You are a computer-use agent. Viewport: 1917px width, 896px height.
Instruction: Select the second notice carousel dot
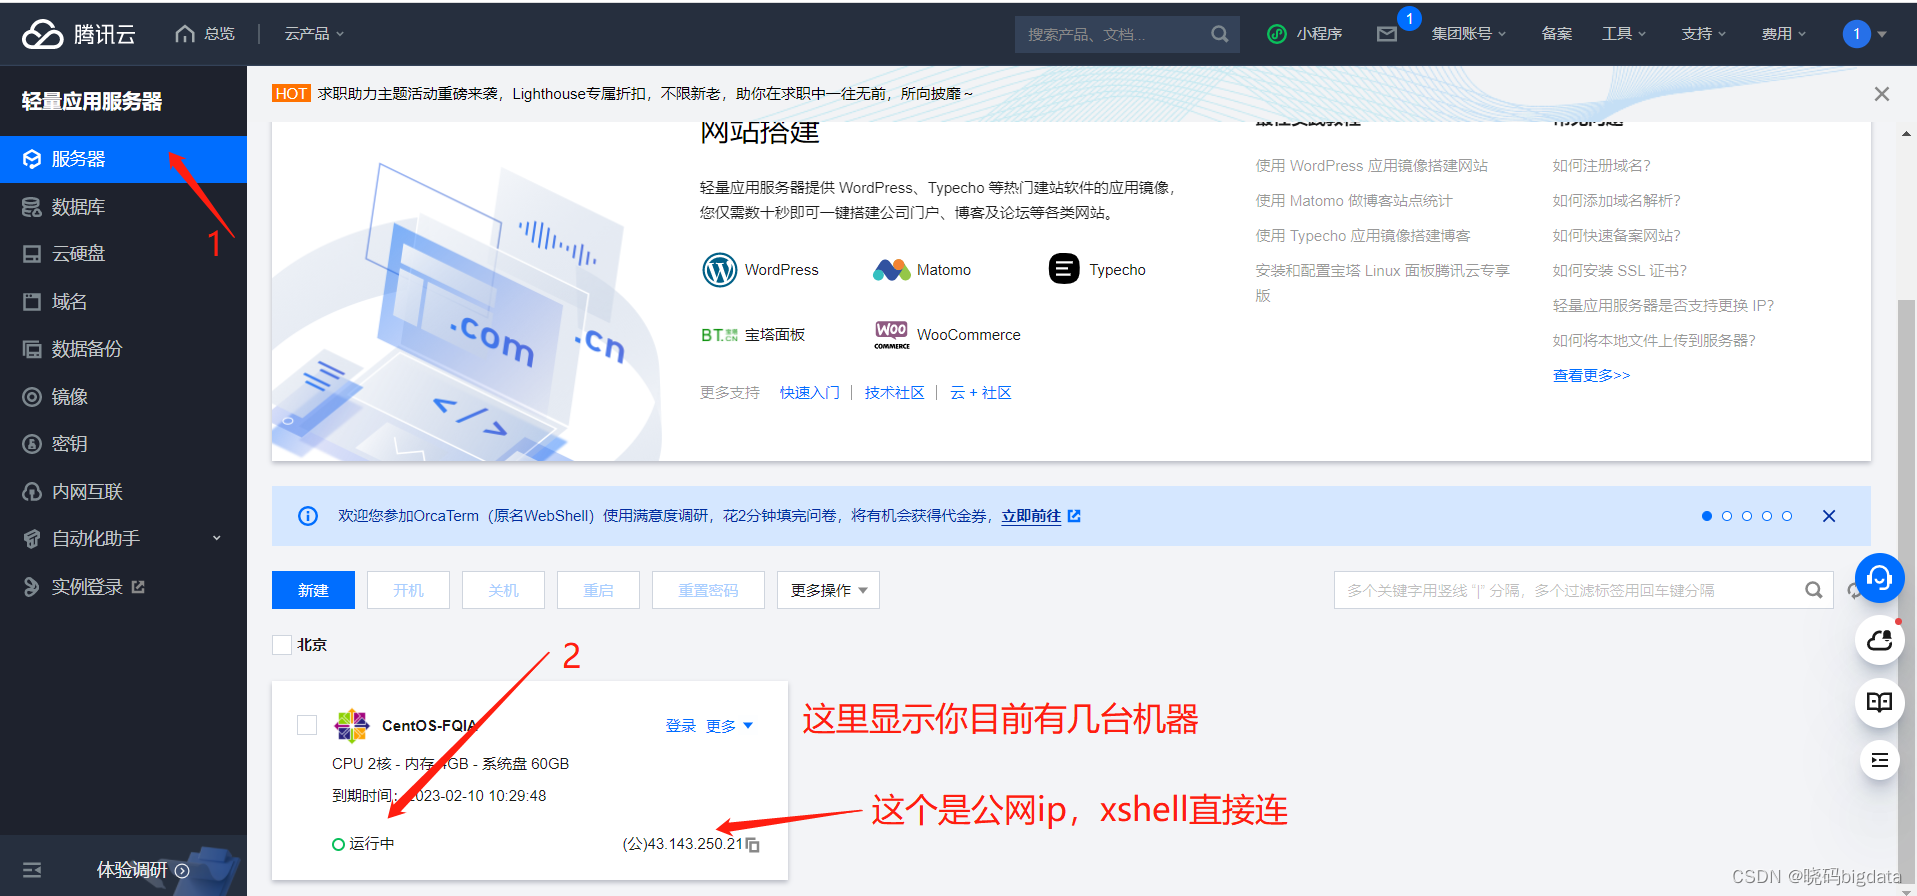1727,516
